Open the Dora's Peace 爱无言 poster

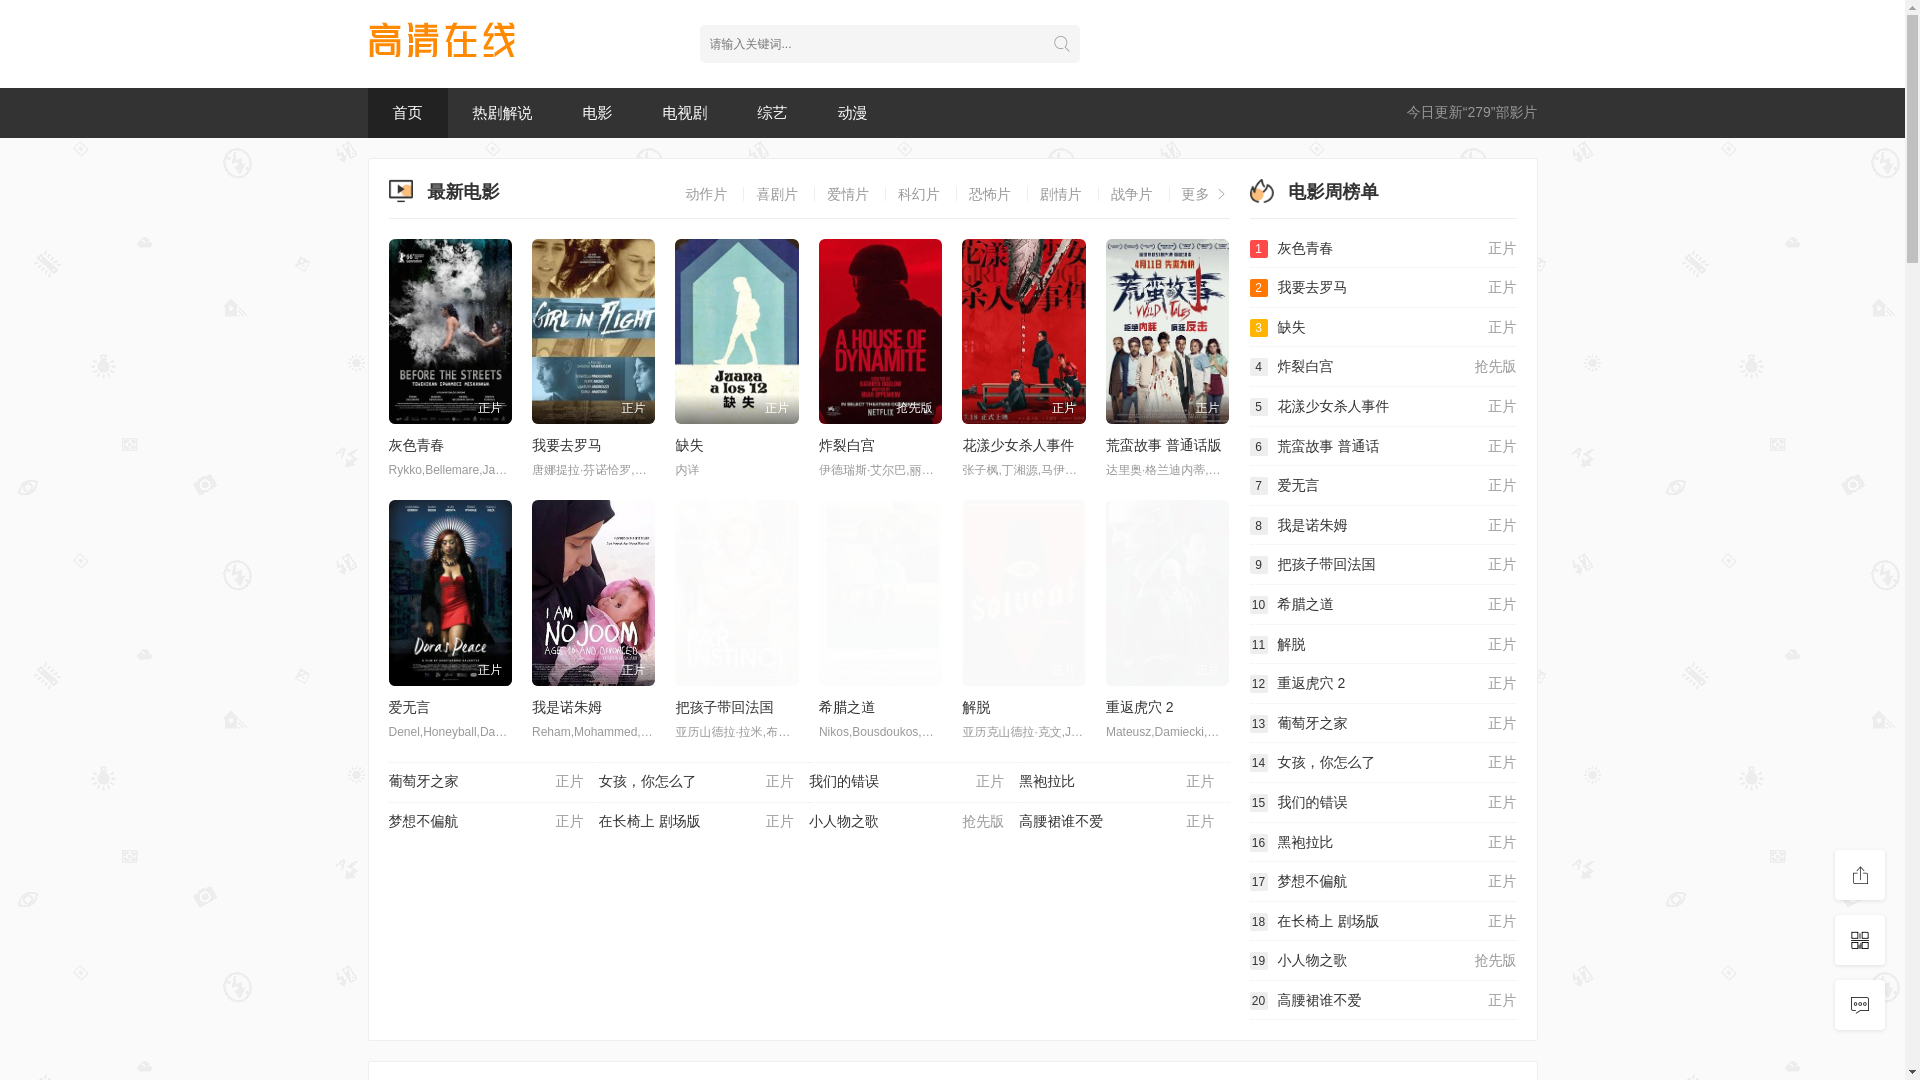point(450,593)
